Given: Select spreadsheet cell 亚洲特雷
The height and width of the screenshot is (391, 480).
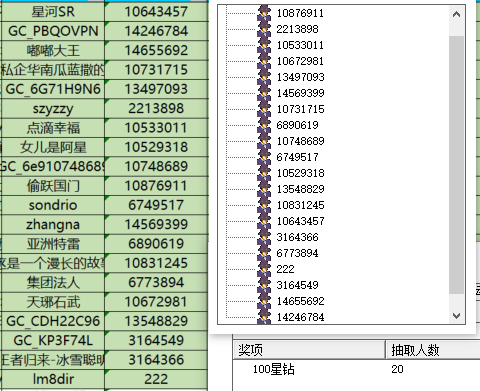Looking at the screenshot, I should tap(53, 244).
